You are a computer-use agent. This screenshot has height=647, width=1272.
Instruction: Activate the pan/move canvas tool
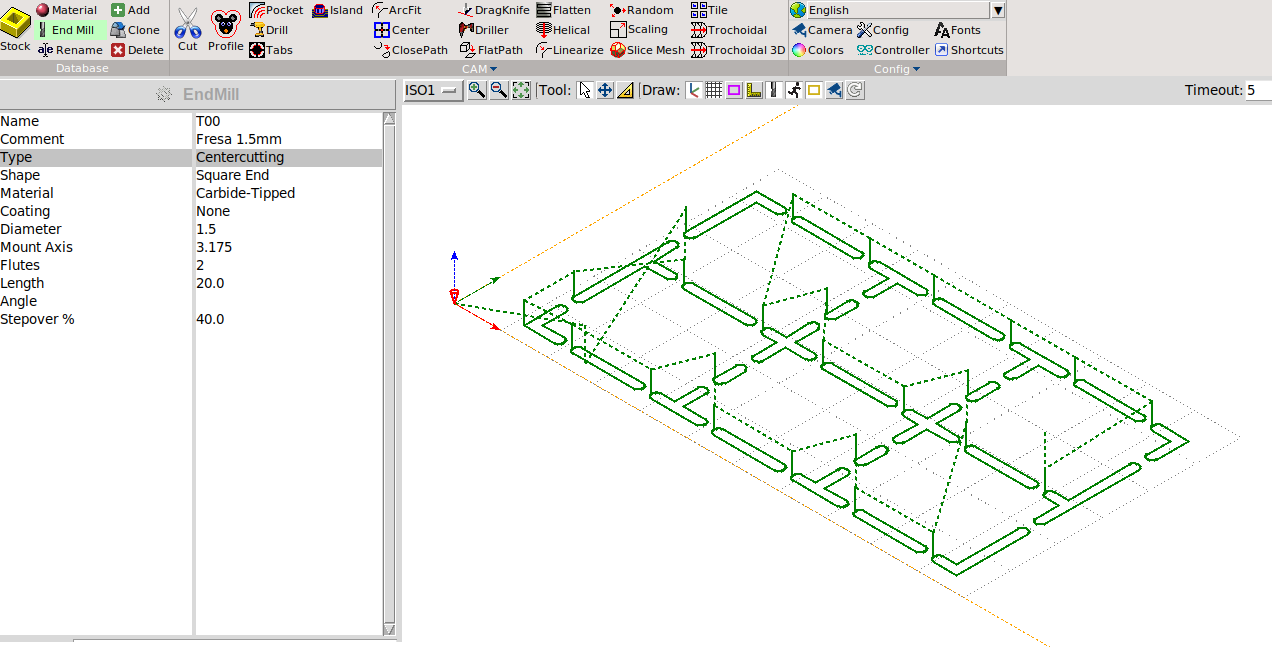click(x=605, y=90)
